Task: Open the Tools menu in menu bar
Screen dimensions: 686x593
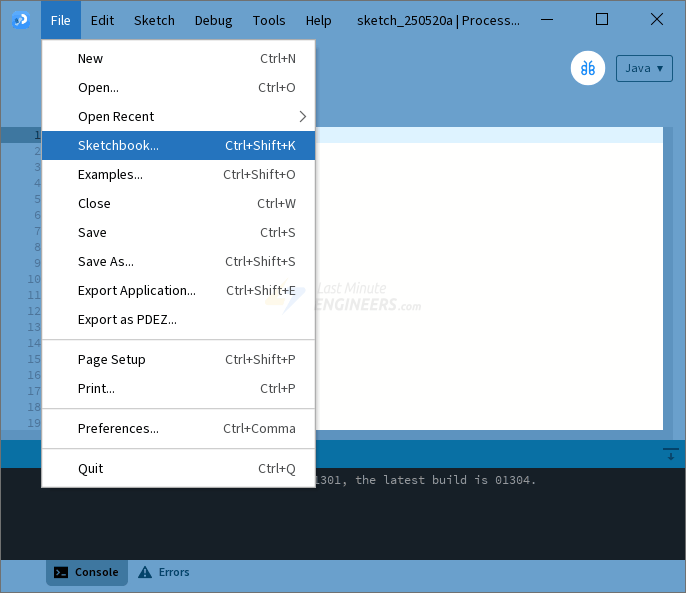Action: pos(269,20)
